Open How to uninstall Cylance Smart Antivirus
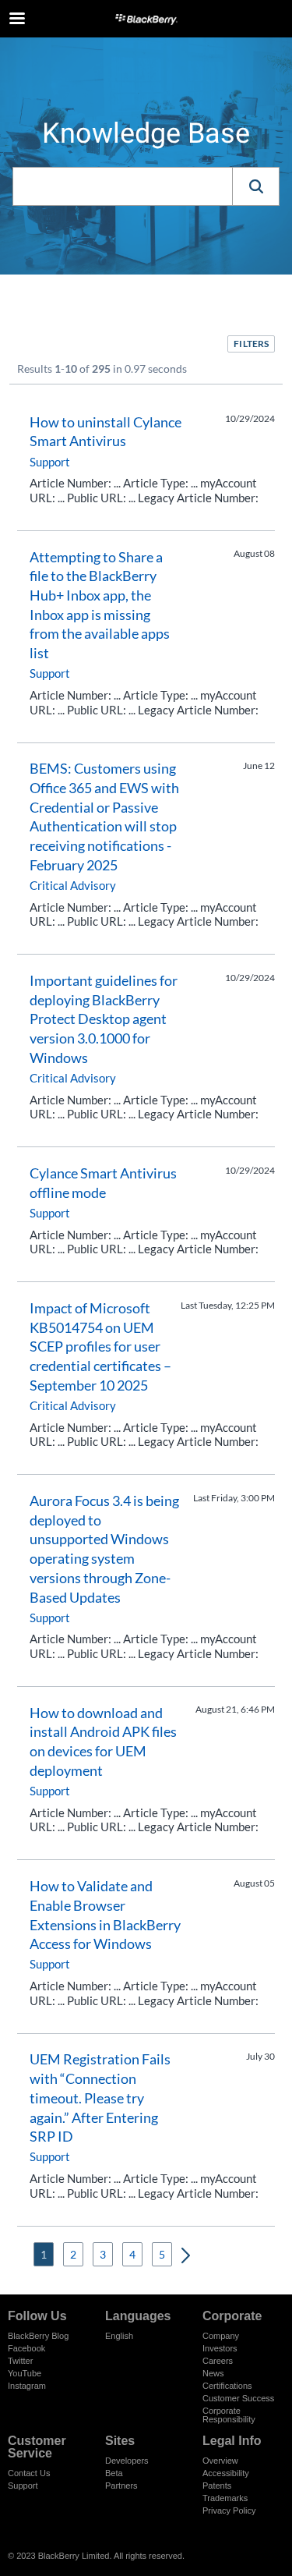The height and width of the screenshot is (2576, 292). [105, 432]
